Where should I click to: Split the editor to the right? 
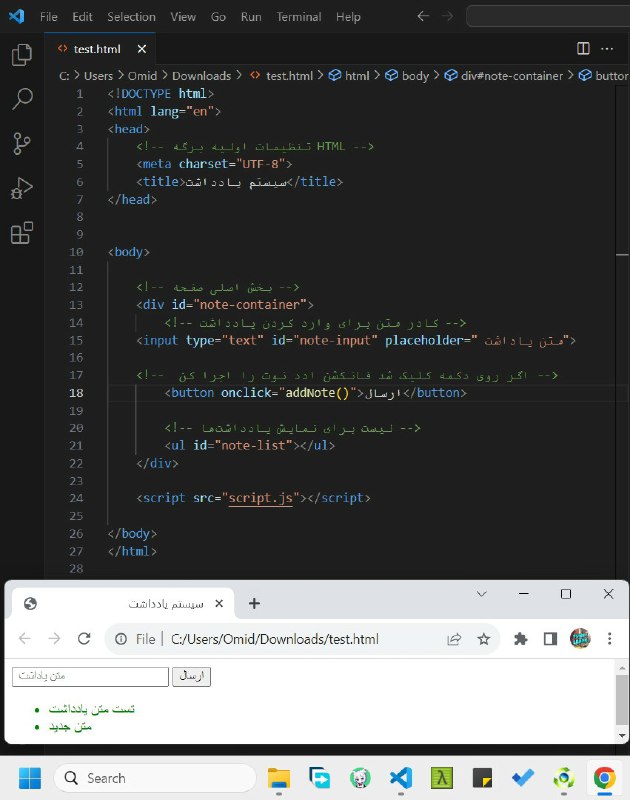tap(583, 48)
